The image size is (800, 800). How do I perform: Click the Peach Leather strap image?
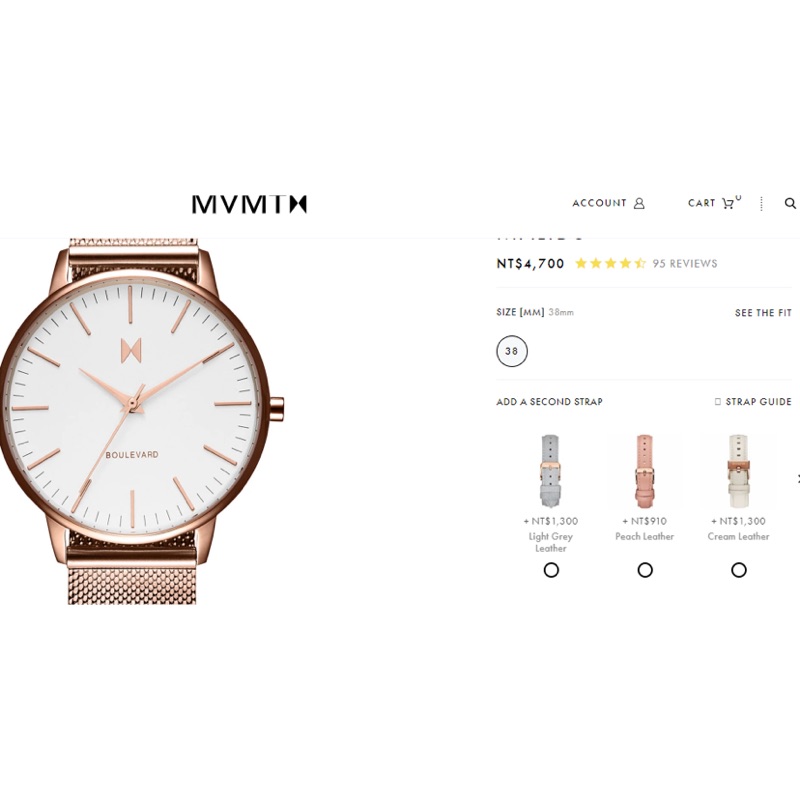point(644,471)
